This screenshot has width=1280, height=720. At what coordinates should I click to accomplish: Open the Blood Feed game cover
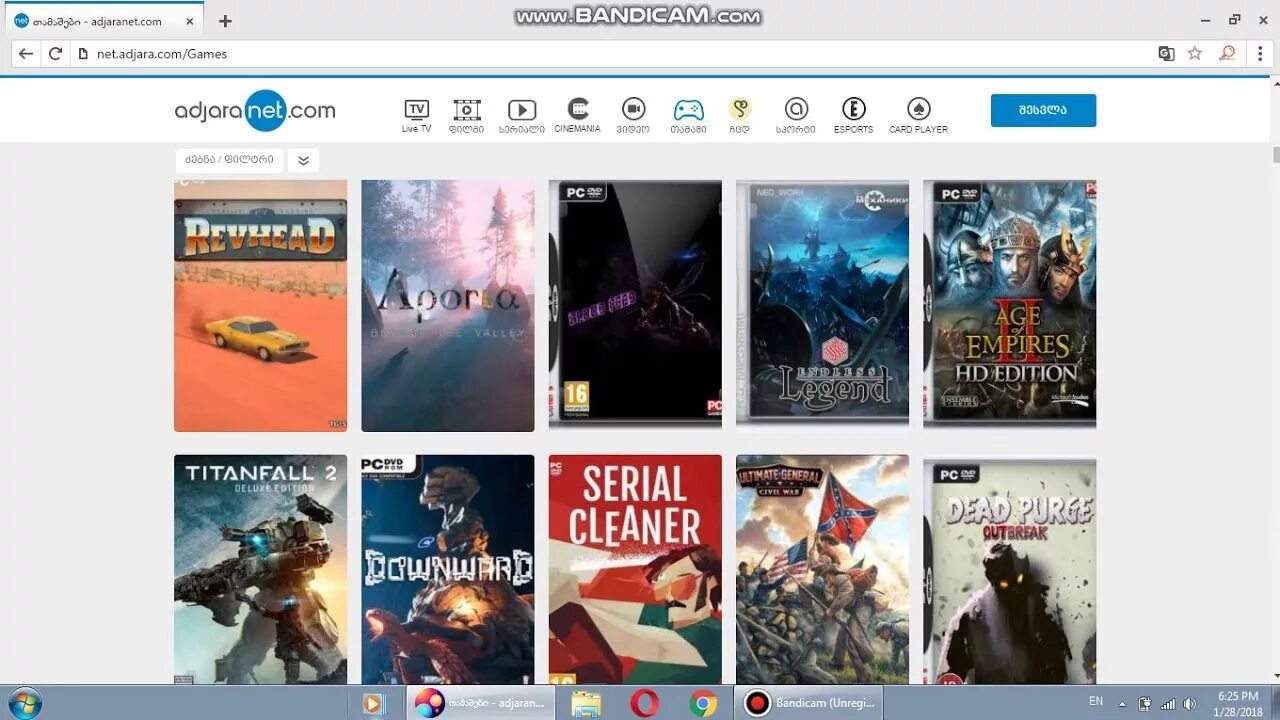click(635, 304)
